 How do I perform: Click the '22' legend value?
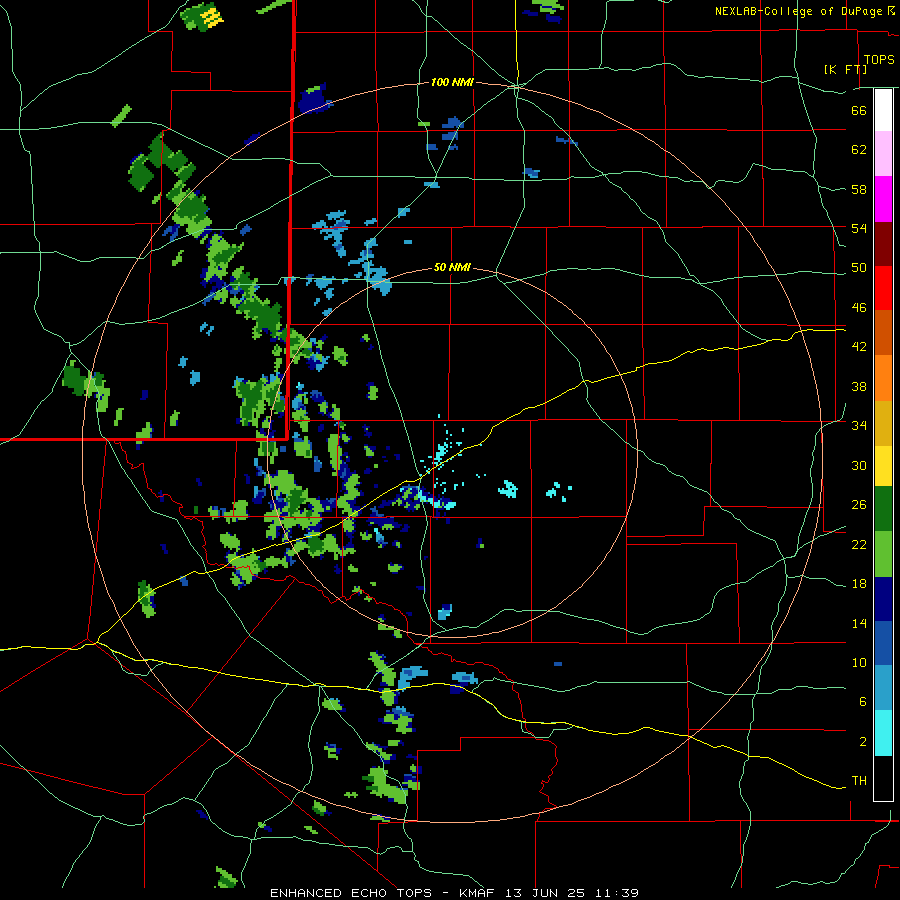(859, 544)
